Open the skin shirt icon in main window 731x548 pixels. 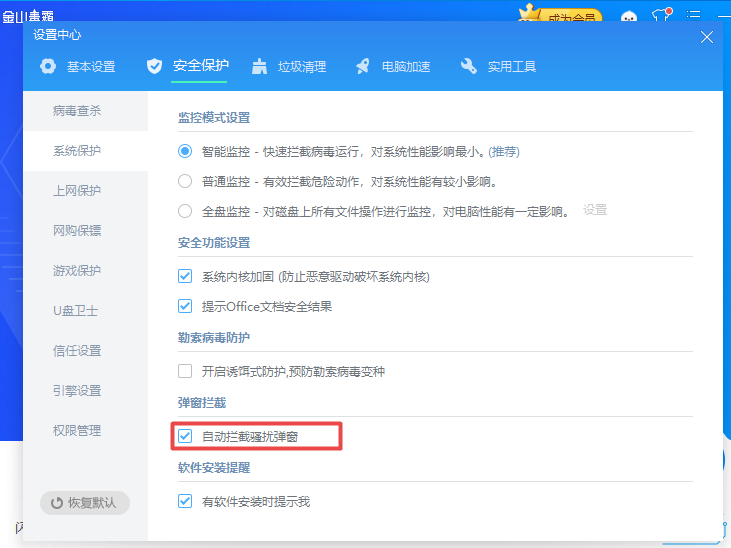pyautogui.click(x=662, y=14)
